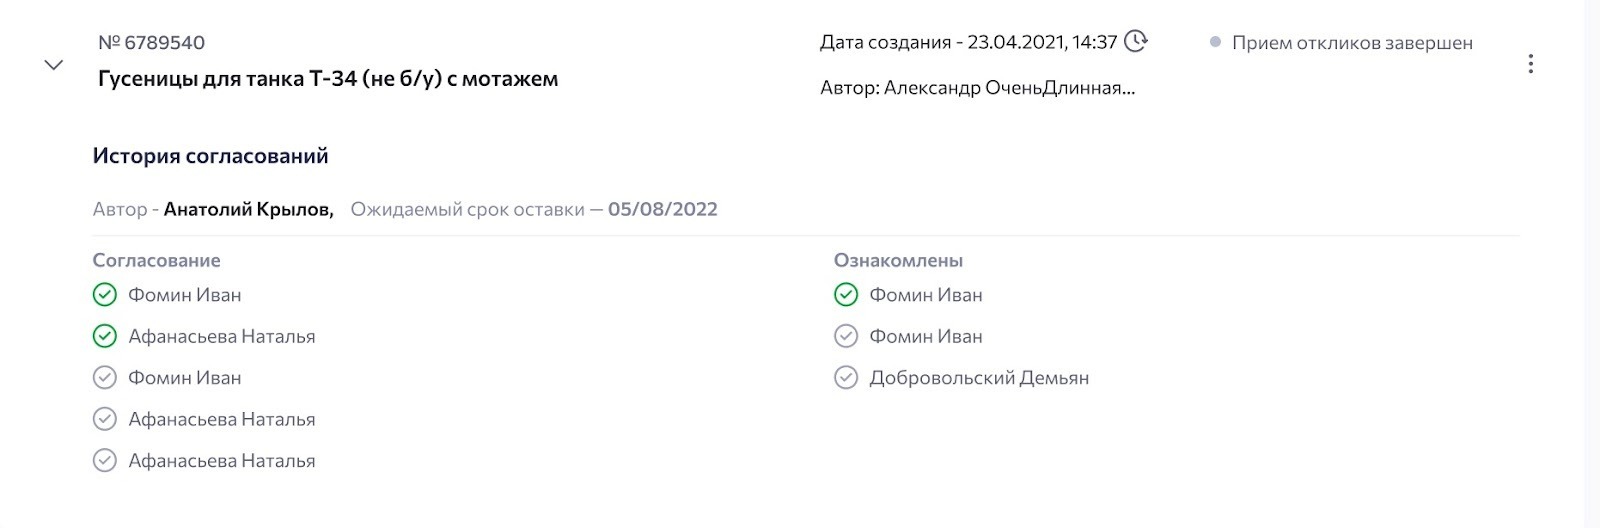Click the clock icon beside creation date
This screenshot has width=1600, height=528.
[x=1135, y=41]
